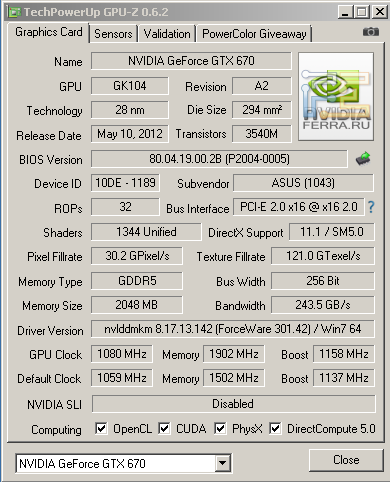Toggle the PhysX checkbox
390x482 pixels.
pos(220,429)
